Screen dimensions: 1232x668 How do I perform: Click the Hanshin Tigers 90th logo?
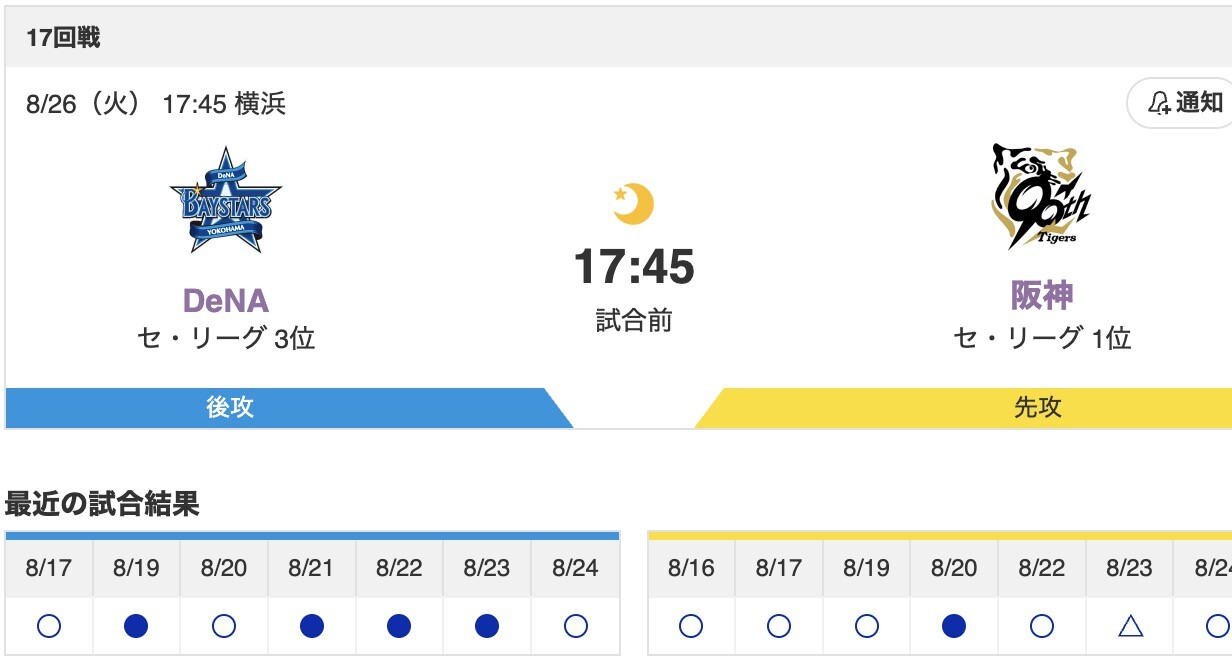pos(1040,197)
